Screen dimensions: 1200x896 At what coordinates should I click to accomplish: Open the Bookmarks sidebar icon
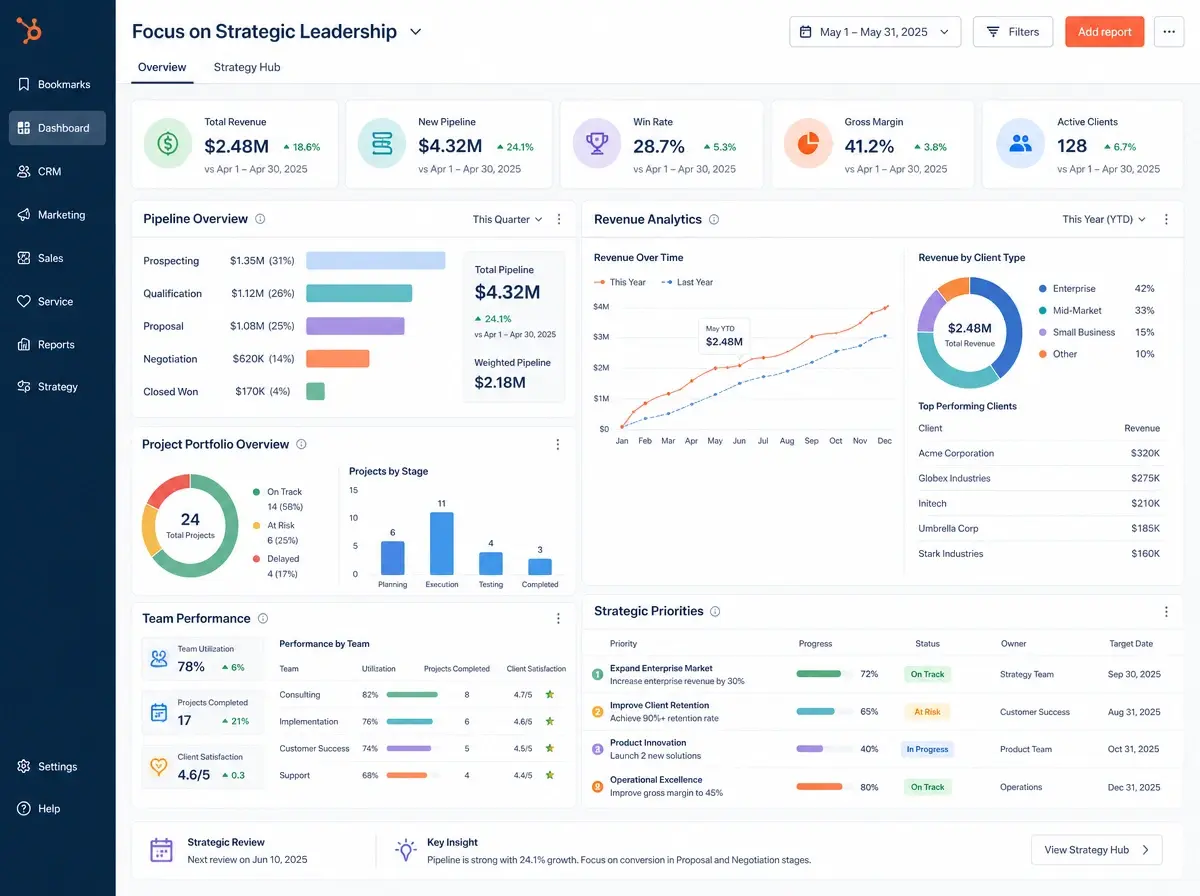click(24, 85)
